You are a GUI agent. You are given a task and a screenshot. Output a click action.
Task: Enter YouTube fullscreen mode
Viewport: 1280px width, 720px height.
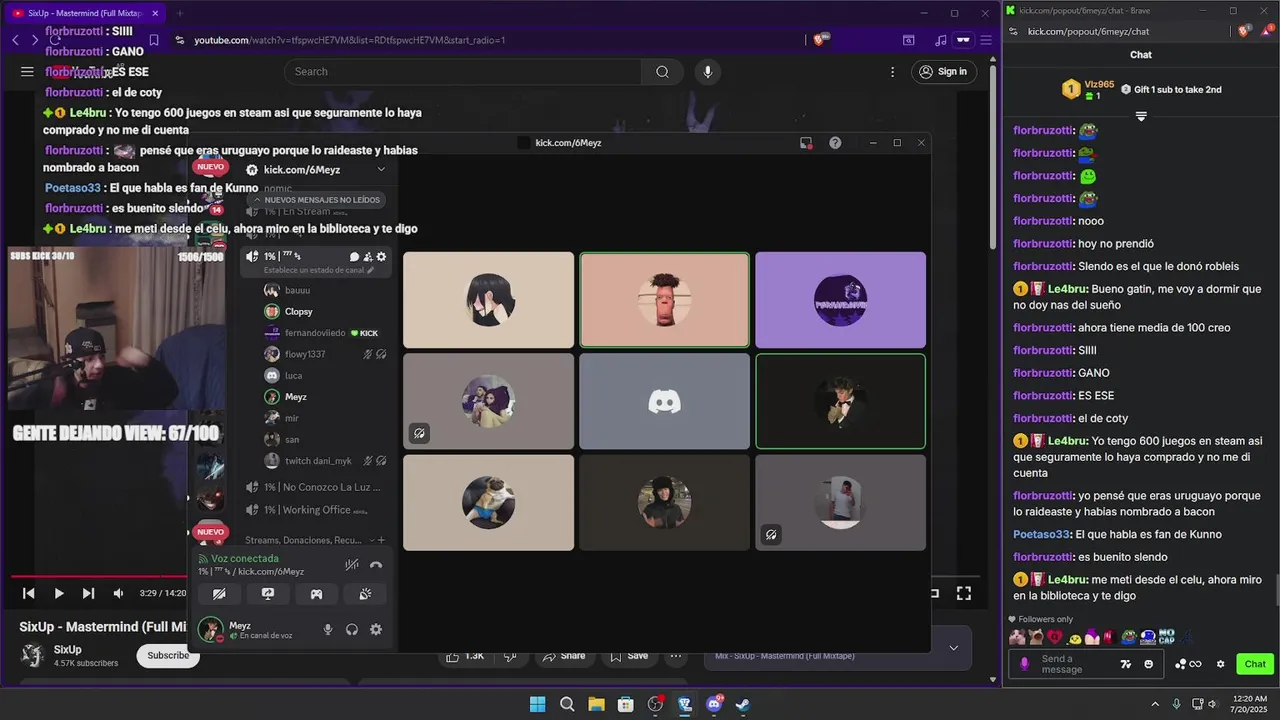[x=964, y=593]
